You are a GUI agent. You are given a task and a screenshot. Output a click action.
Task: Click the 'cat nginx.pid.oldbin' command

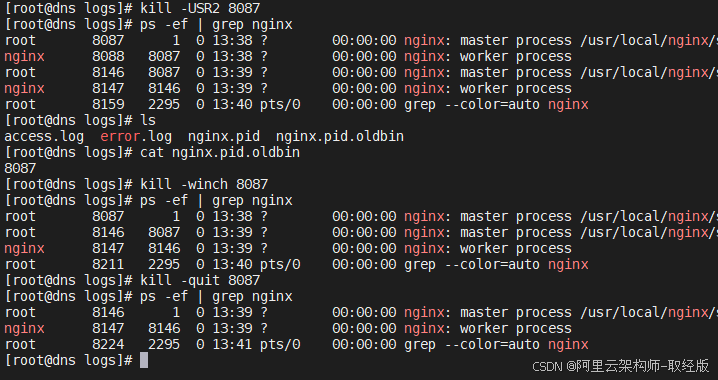pos(220,152)
